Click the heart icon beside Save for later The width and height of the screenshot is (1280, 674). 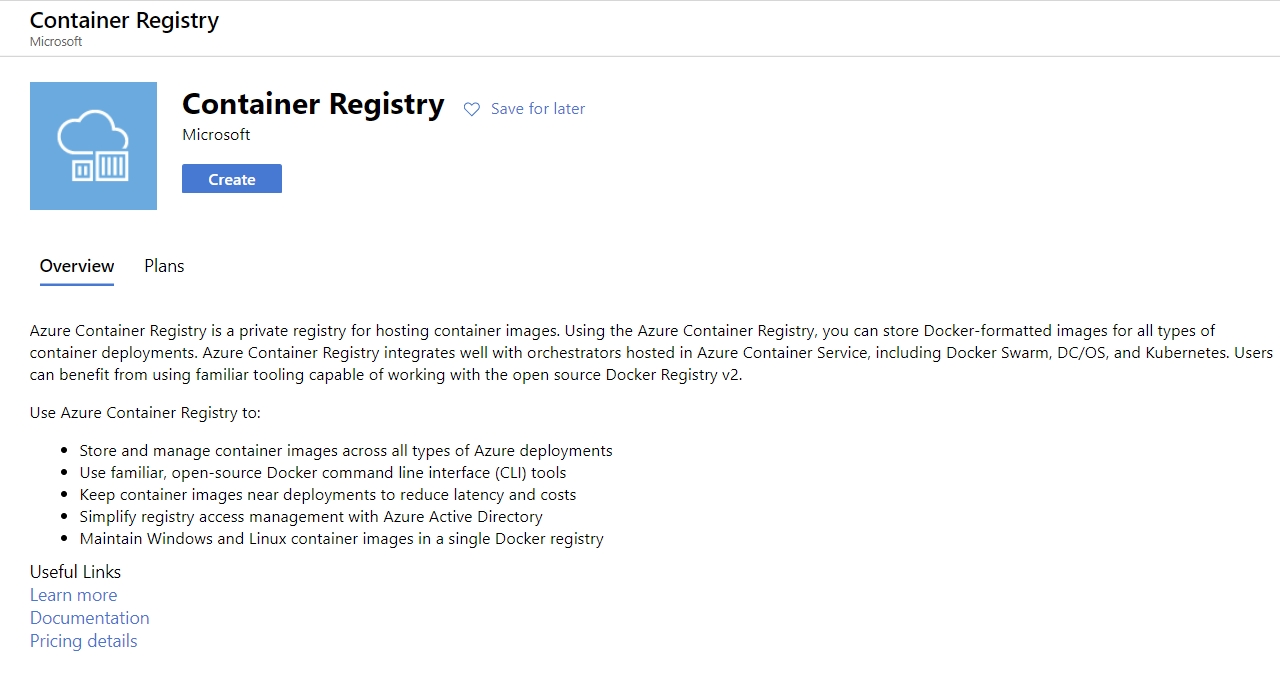click(x=472, y=109)
